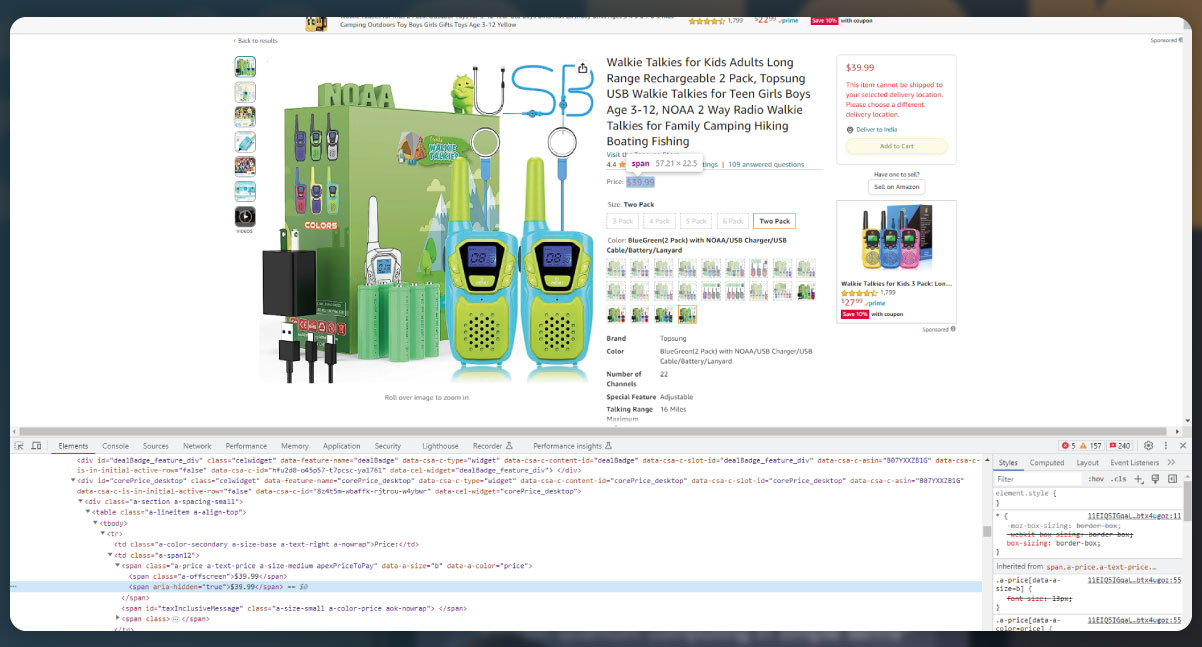
Task: Switch to the Network tab
Action: point(197,446)
